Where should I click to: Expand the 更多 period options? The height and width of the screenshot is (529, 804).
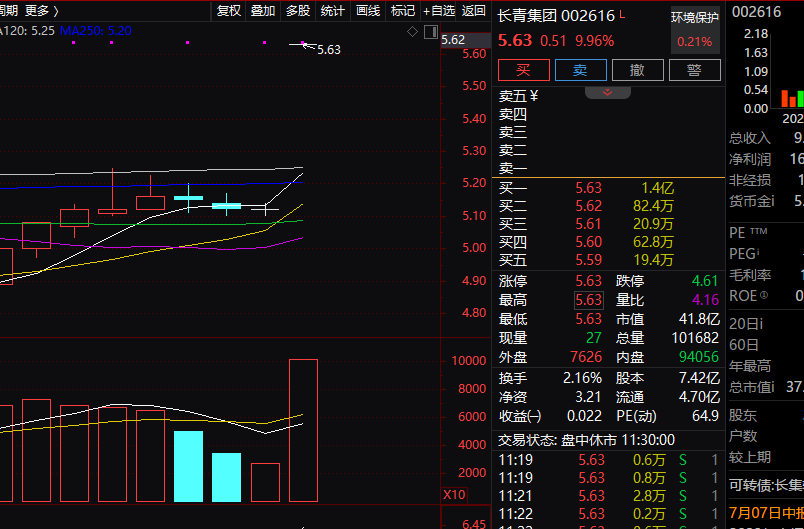coord(42,10)
